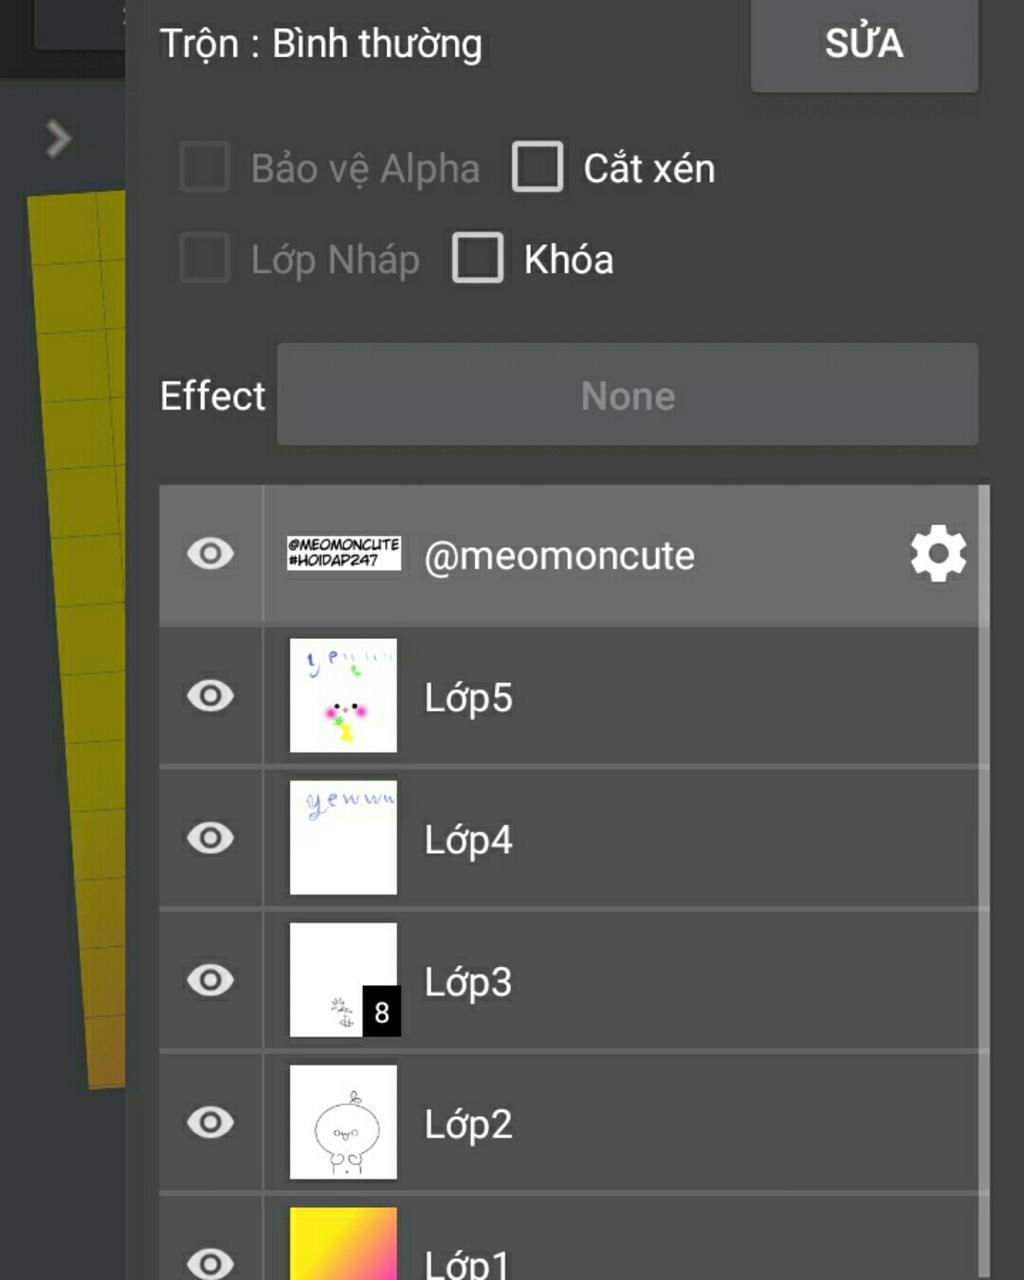
Task: Tick the Bảo vệ Alpha checkbox
Action: coord(204,167)
